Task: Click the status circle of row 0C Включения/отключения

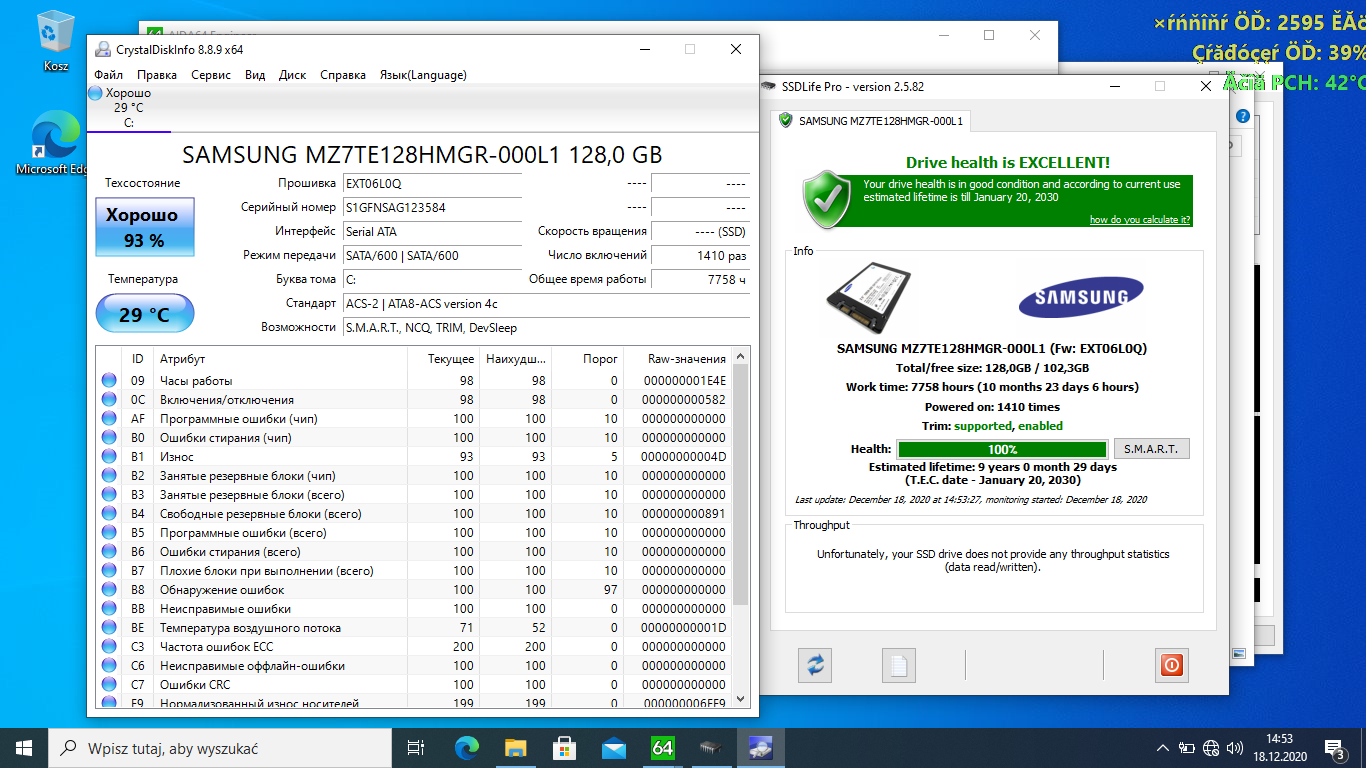Action: coord(109,400)
